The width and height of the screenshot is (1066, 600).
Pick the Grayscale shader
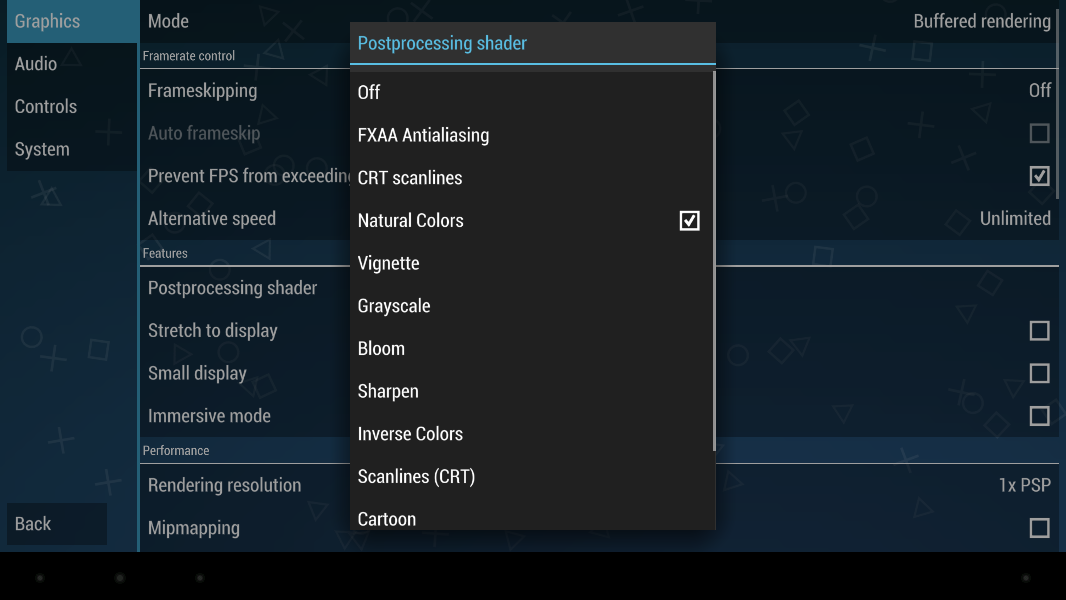point(394,306)
